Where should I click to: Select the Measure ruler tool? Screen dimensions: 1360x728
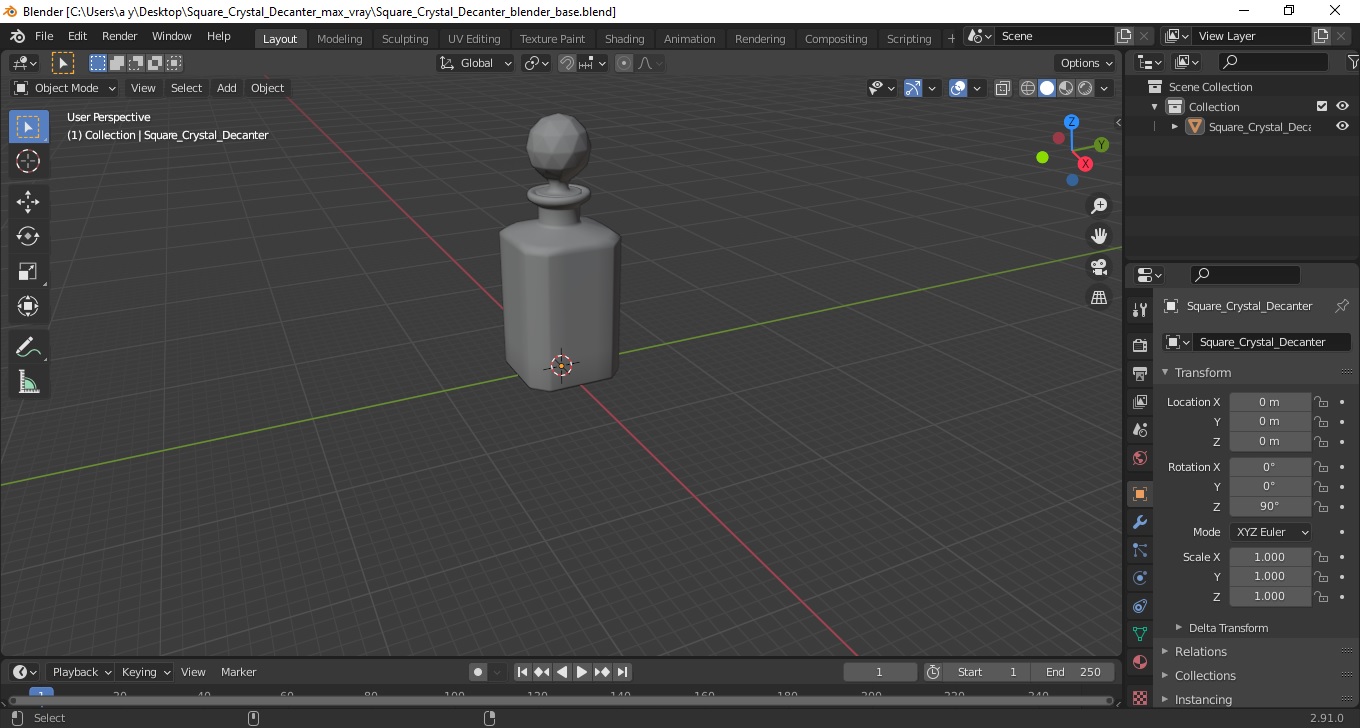[x=28, y=382]
